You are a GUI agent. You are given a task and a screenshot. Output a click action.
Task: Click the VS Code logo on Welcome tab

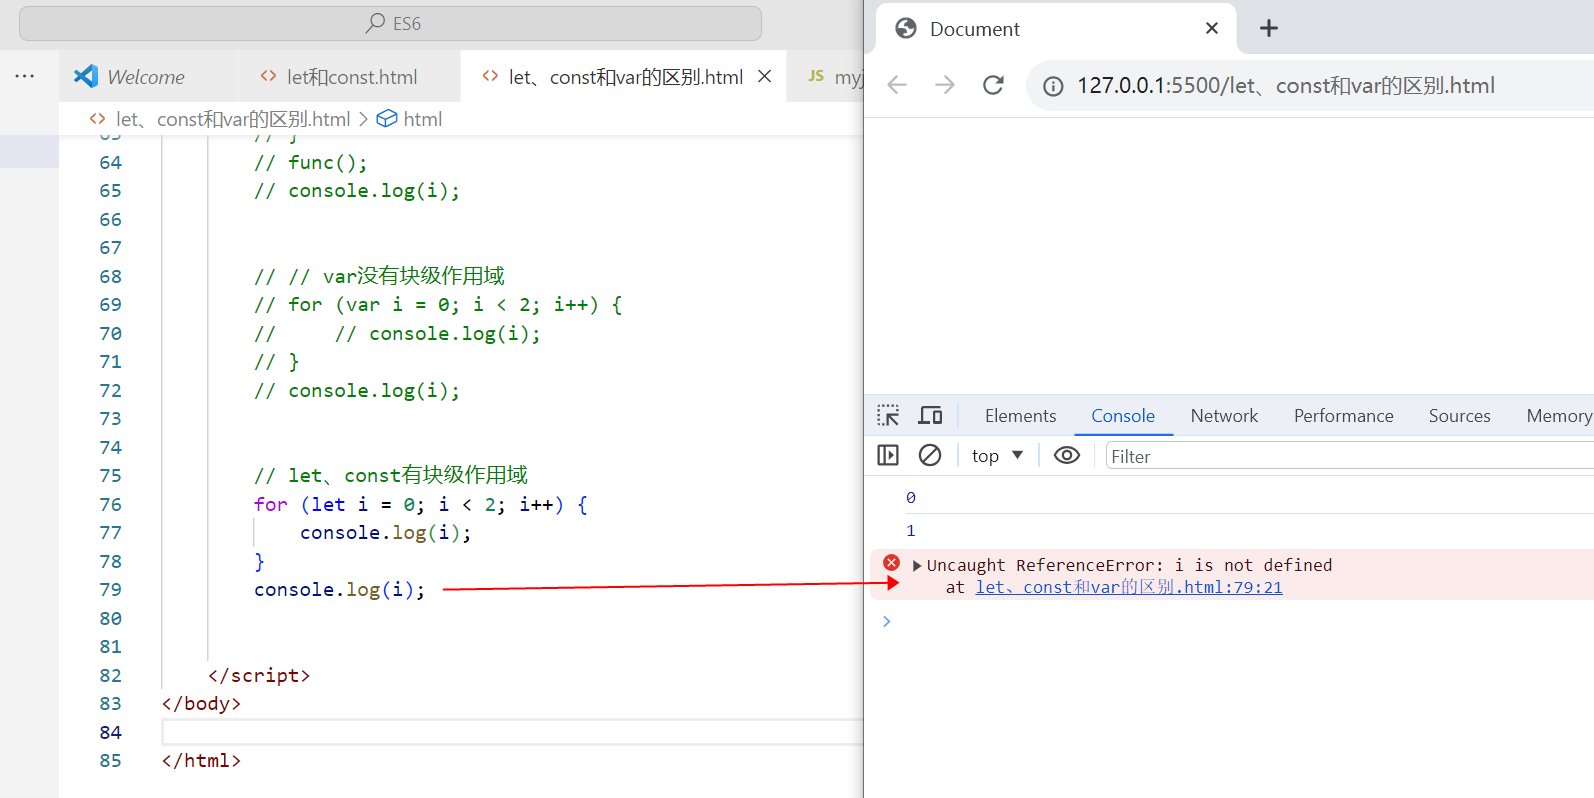[x=86, y=76]
